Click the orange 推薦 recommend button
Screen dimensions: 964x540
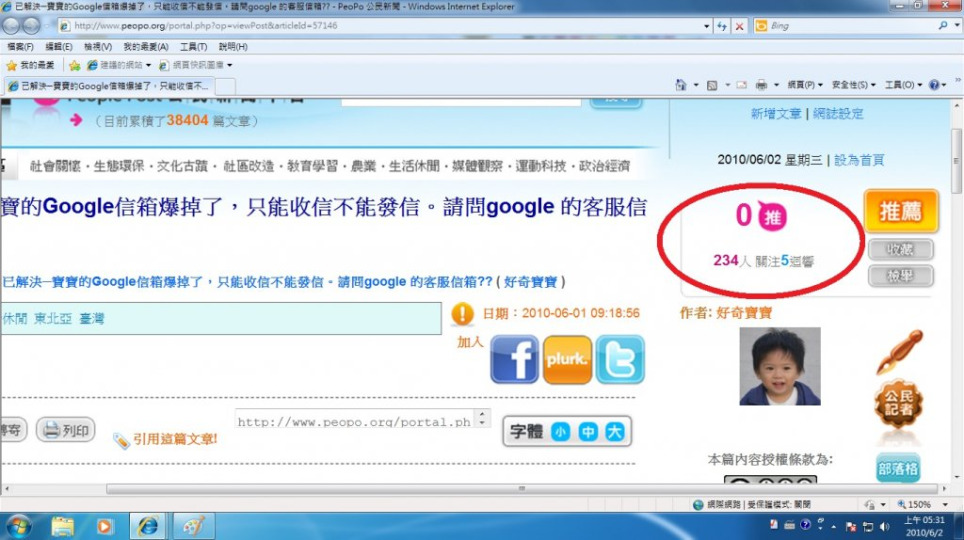click(900, 211)
